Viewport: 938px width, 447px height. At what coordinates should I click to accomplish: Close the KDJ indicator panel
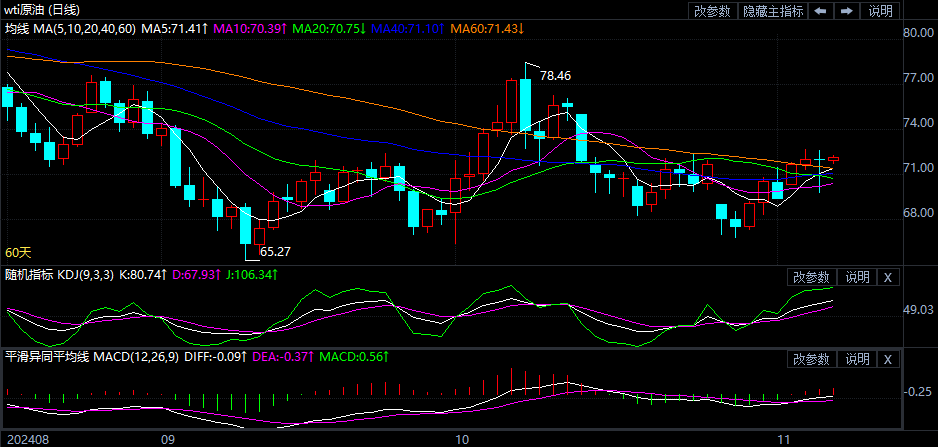[888, 277]
